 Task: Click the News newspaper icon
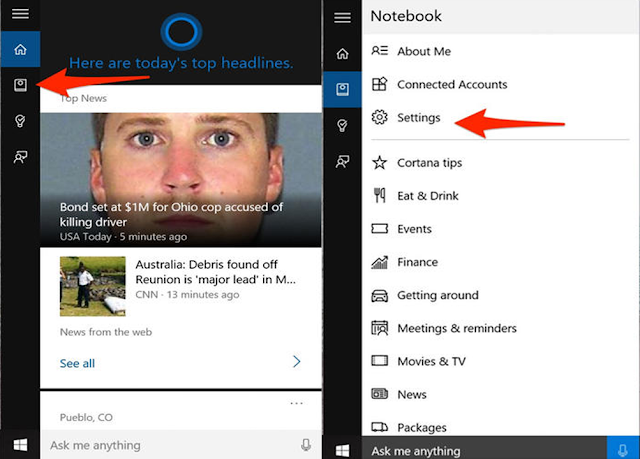[x=379, y=394]
